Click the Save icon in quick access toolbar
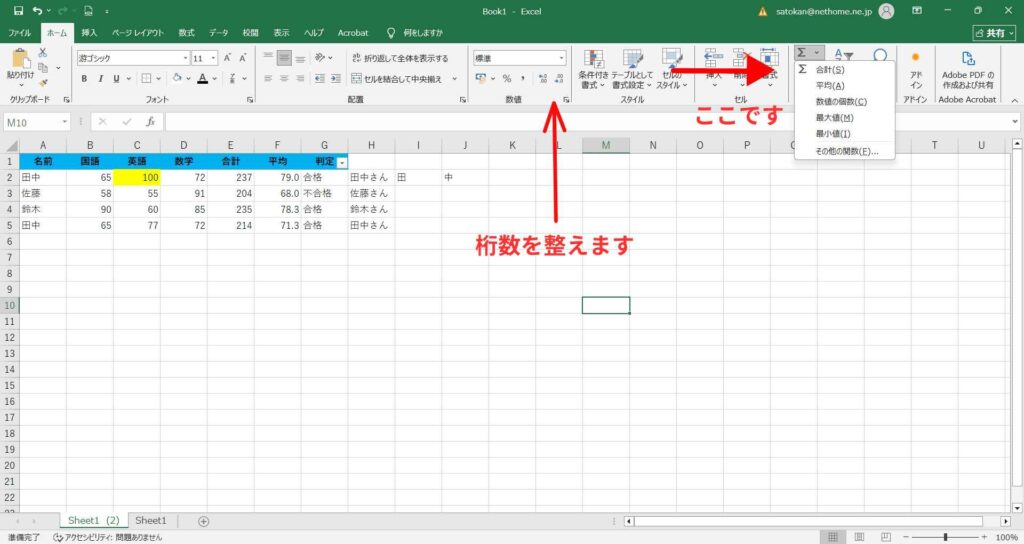This screenshot has height=544, width=1024. tap(18, 11)
